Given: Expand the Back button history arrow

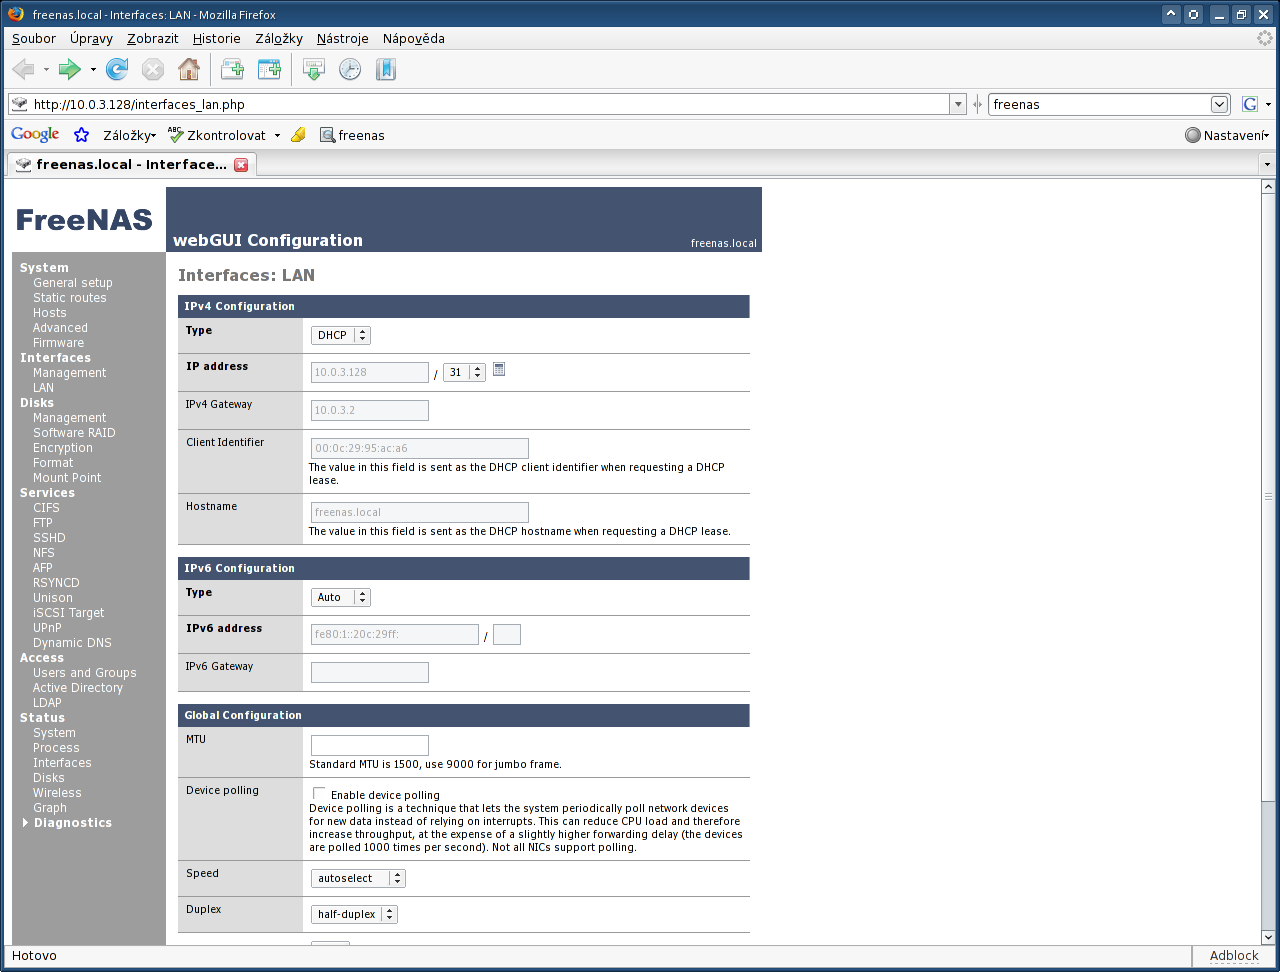Looking at the screenshot, I should (46, 69).
